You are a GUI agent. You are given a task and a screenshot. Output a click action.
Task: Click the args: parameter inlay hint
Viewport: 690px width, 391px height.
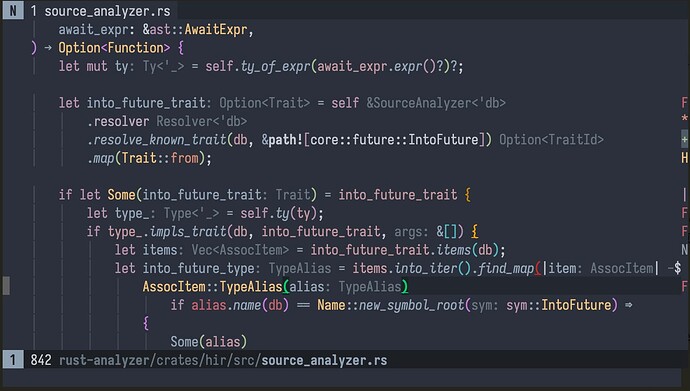(x=411, y=231)
